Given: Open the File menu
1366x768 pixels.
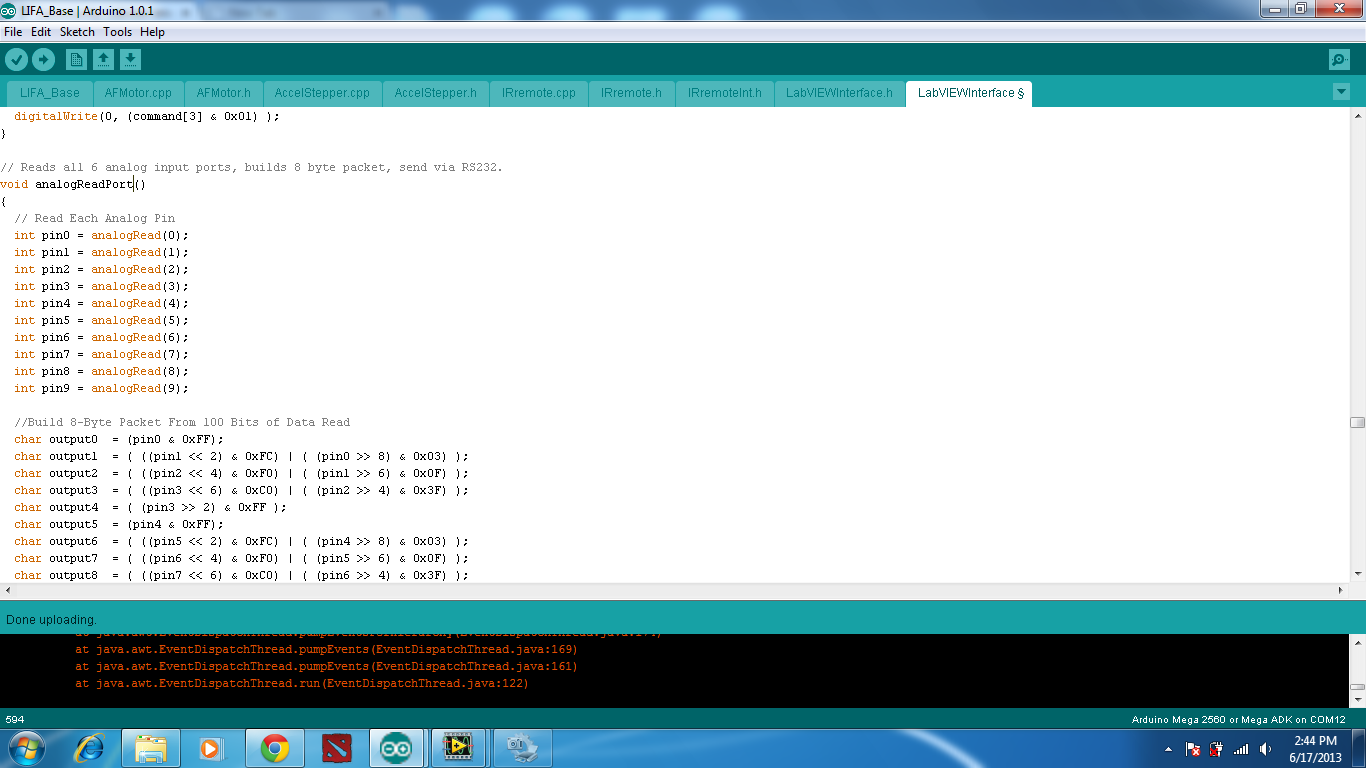Looking at the screenshot, I should [13, 32].
